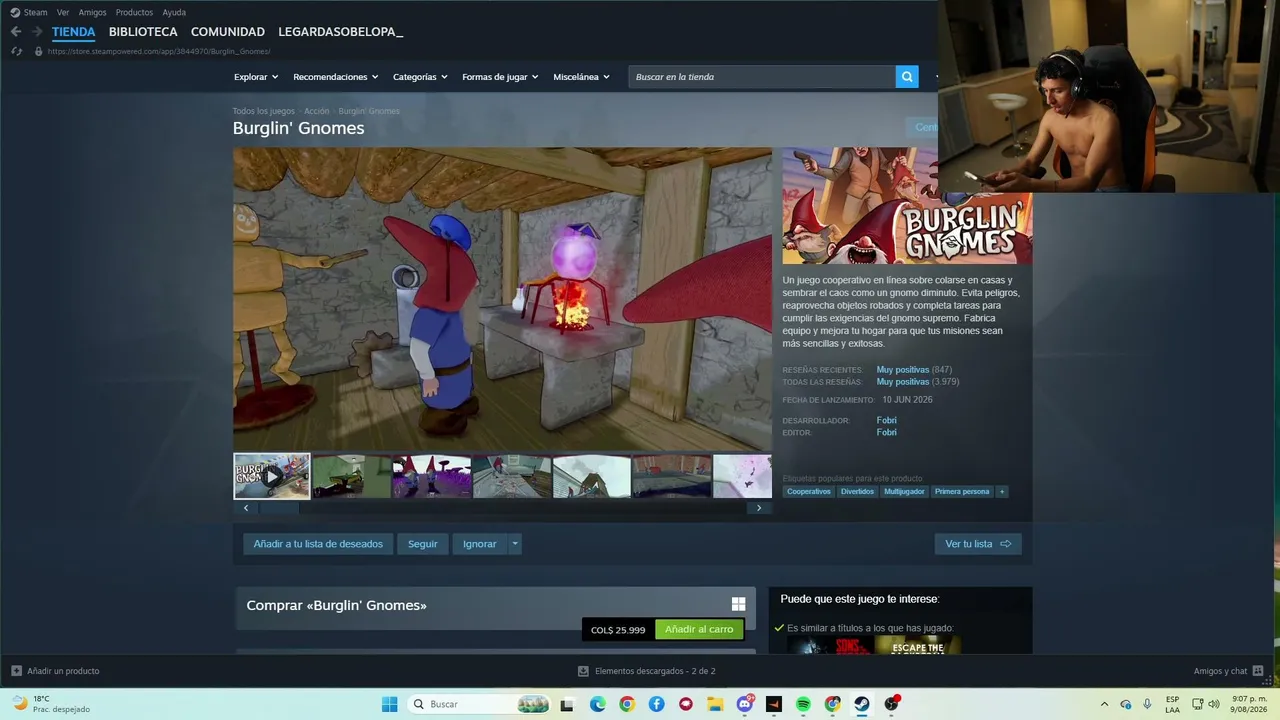Open the publisher Fobri link
Image resolution: width=1280 pixels, height=720 pixels.
pyautogui.click(x=886, y=433)
